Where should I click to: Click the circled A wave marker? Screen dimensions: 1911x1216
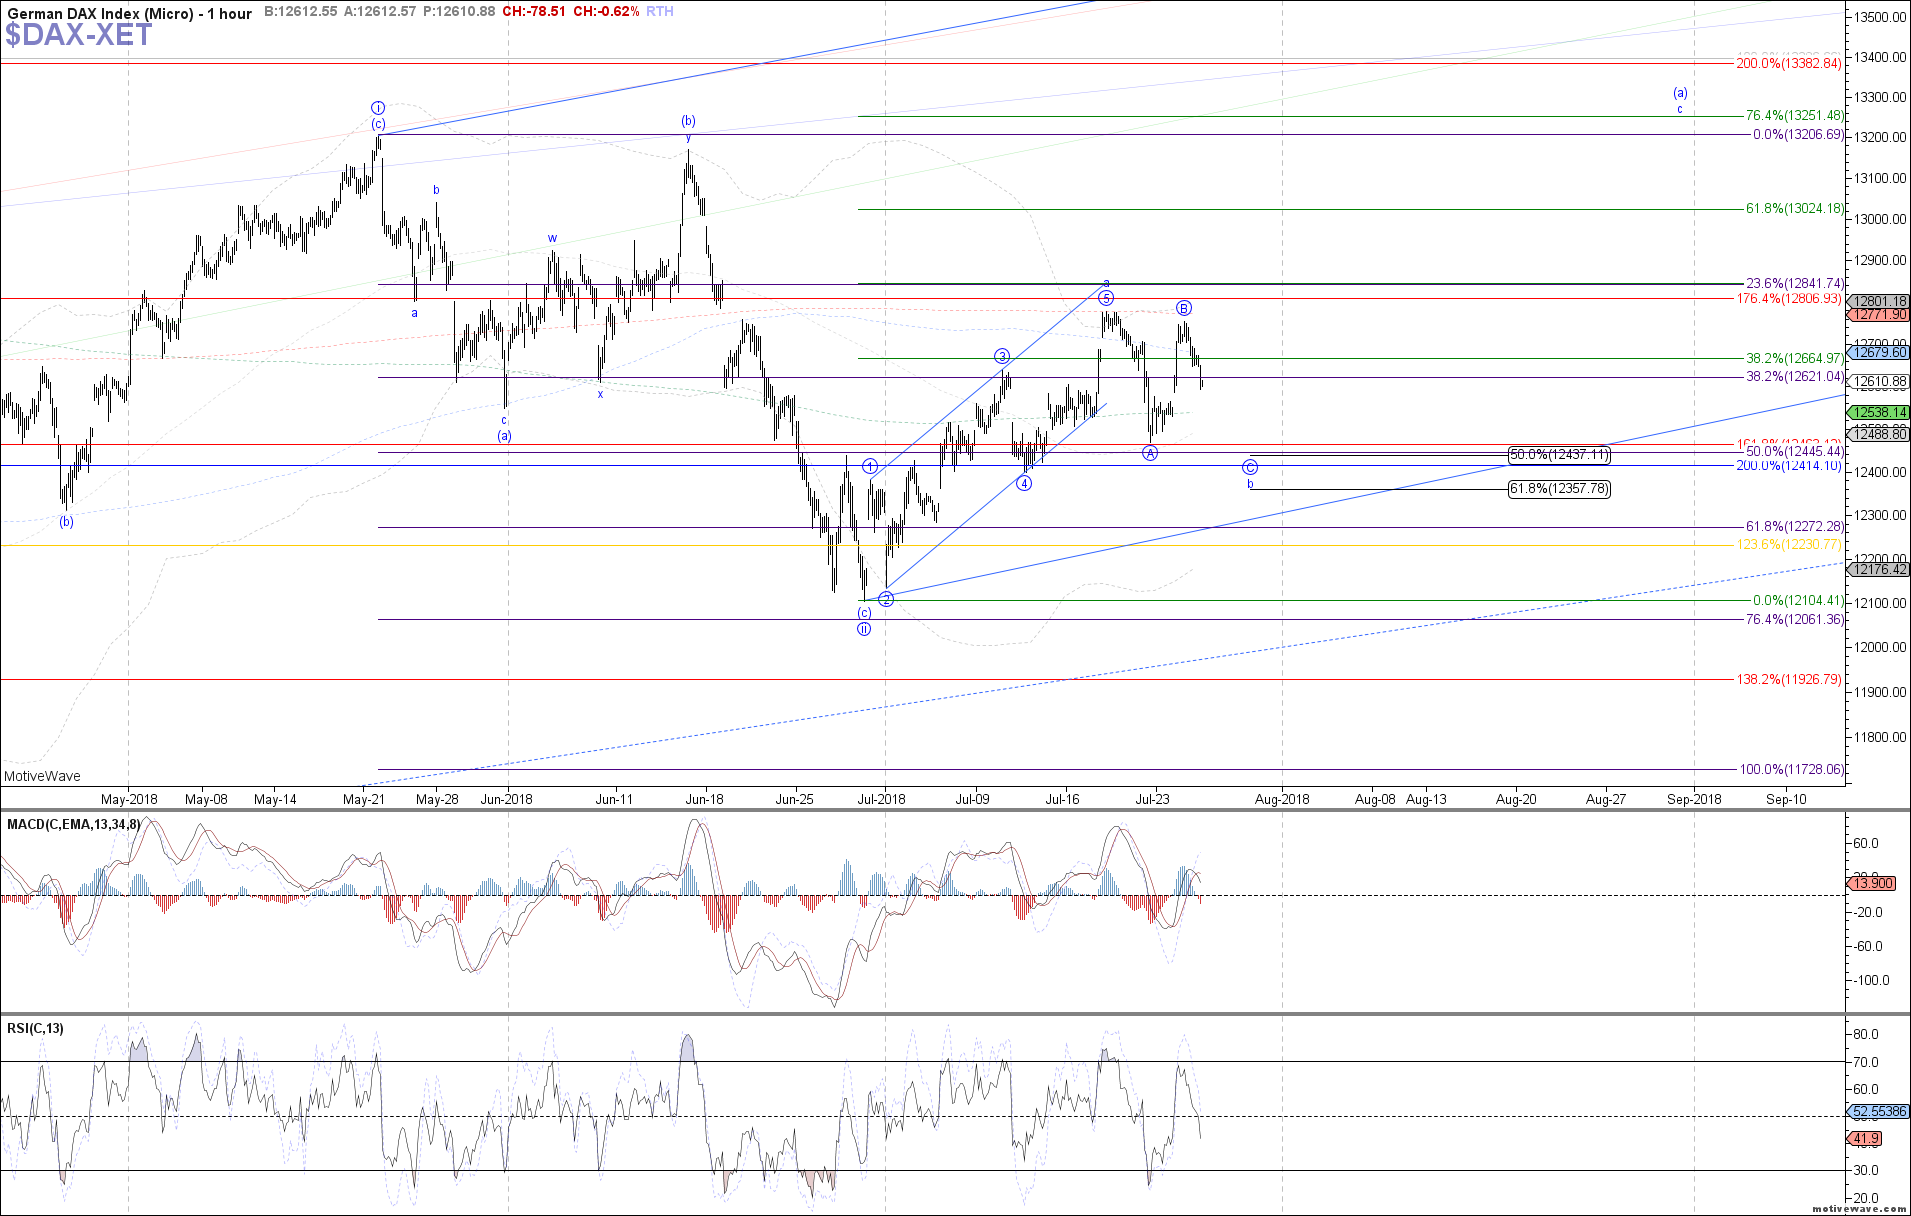pyautogui.click(x=1150, y=453)
